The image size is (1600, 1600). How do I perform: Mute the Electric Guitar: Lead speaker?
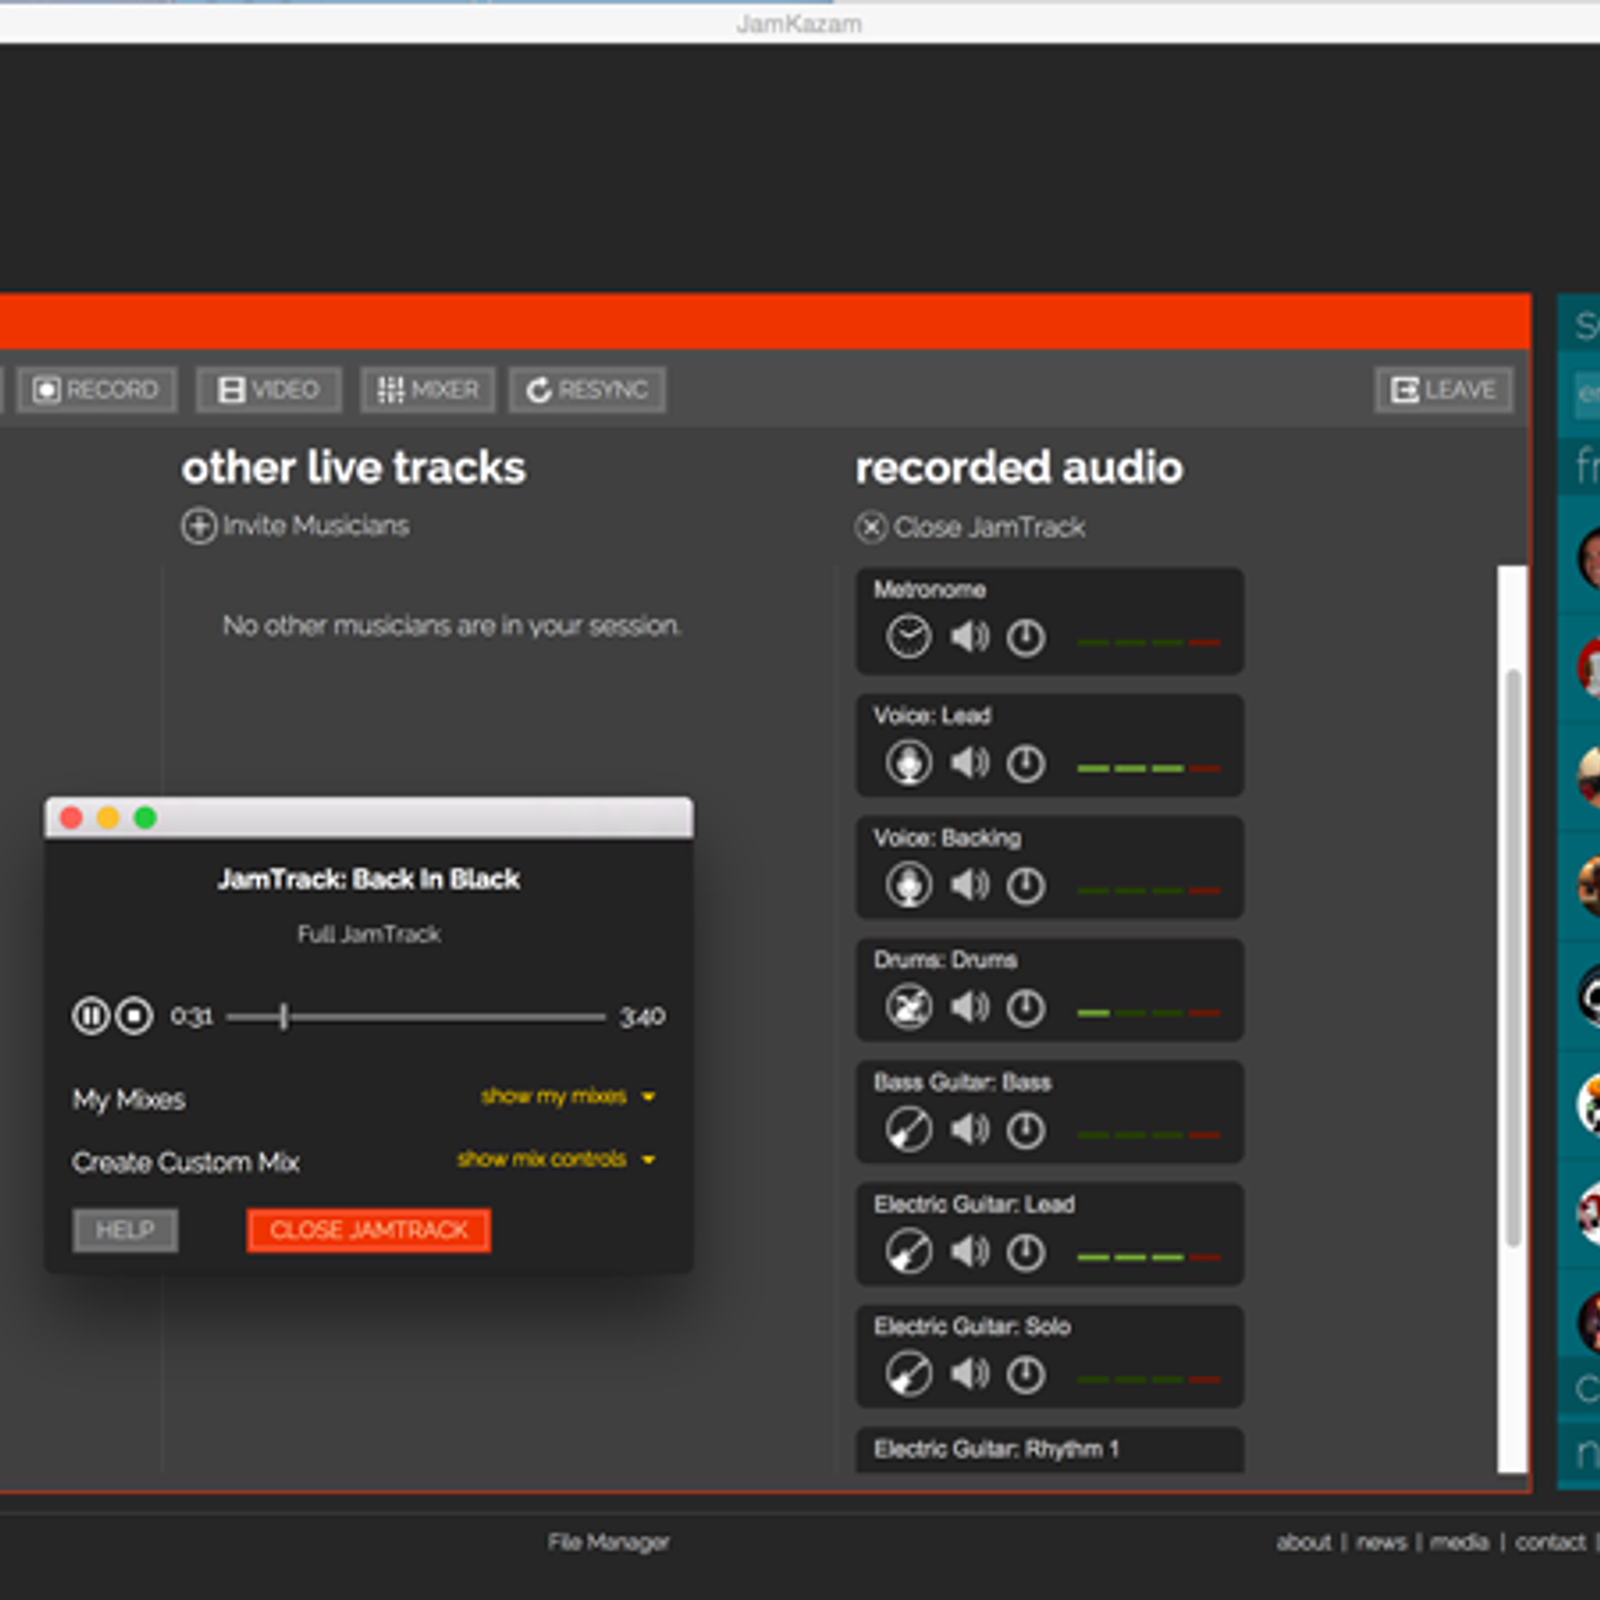tap(969, 1252)
